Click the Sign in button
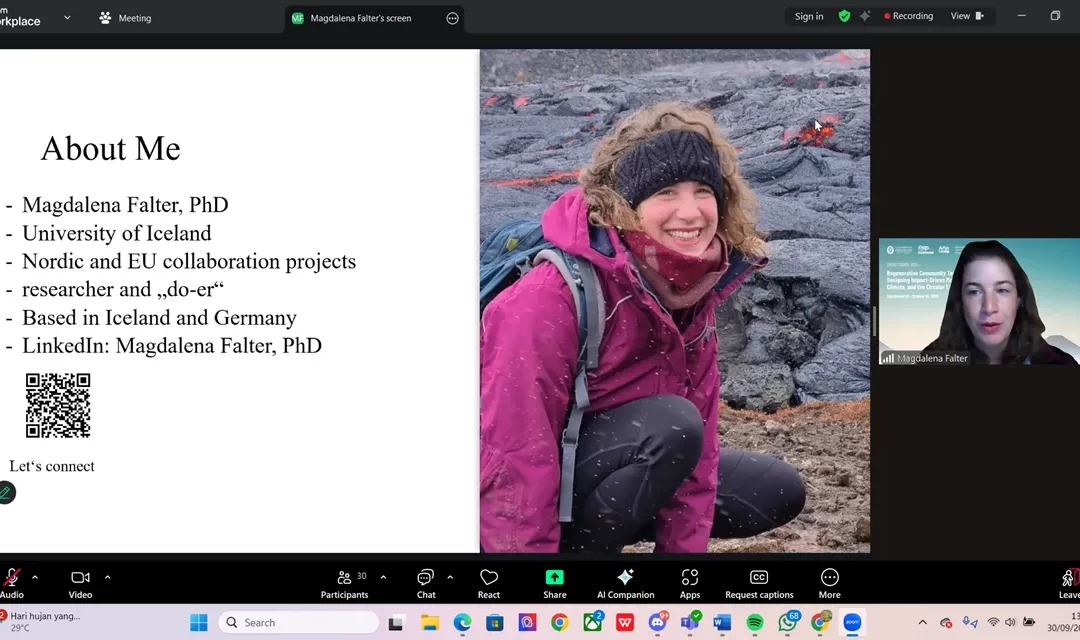 pos(809,16)
